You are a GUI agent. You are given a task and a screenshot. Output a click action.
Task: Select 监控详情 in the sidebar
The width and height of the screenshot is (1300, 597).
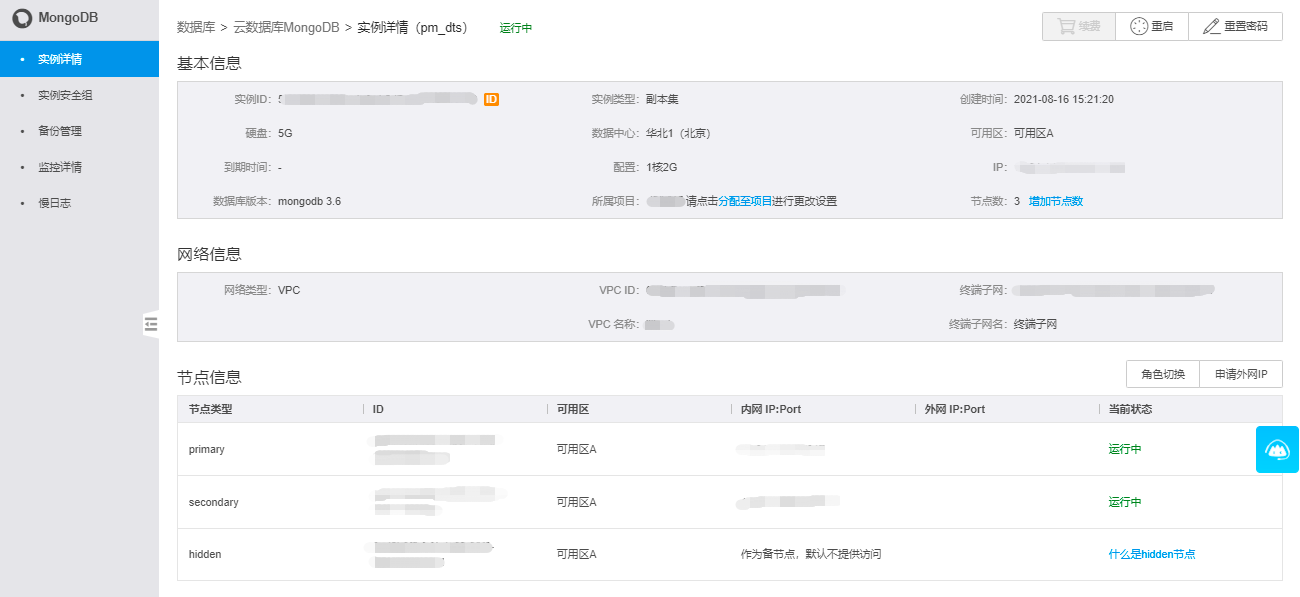tap(60, 167)
